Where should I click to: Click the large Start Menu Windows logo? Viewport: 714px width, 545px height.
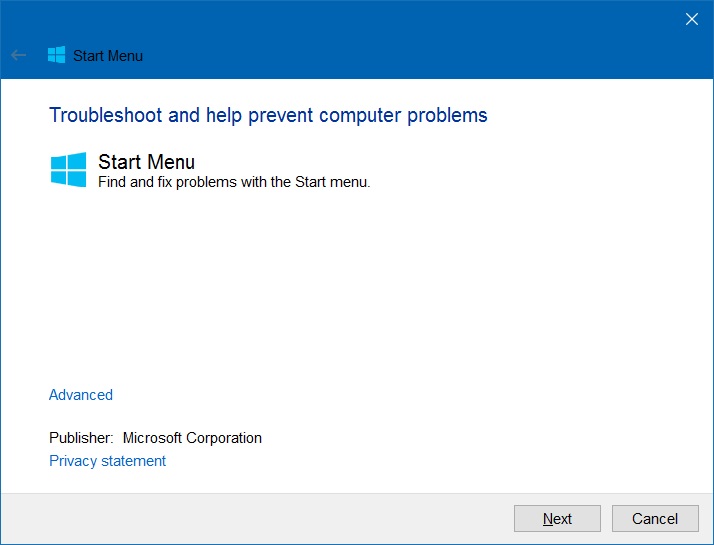69,169
